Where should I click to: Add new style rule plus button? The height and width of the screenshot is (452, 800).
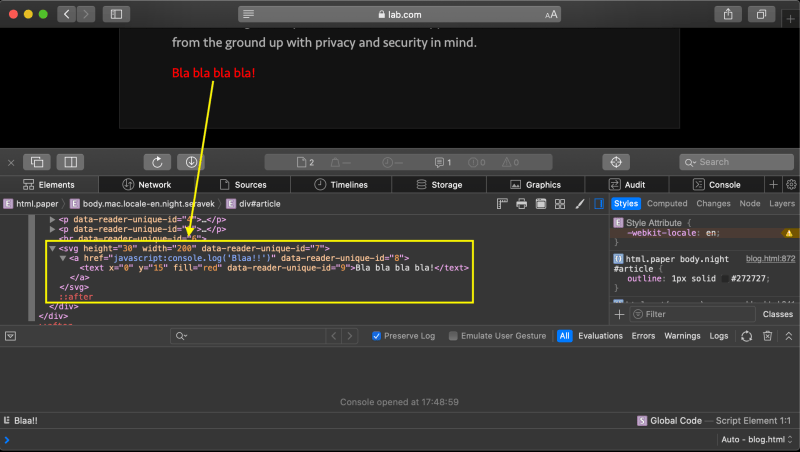tap(619, 314)
